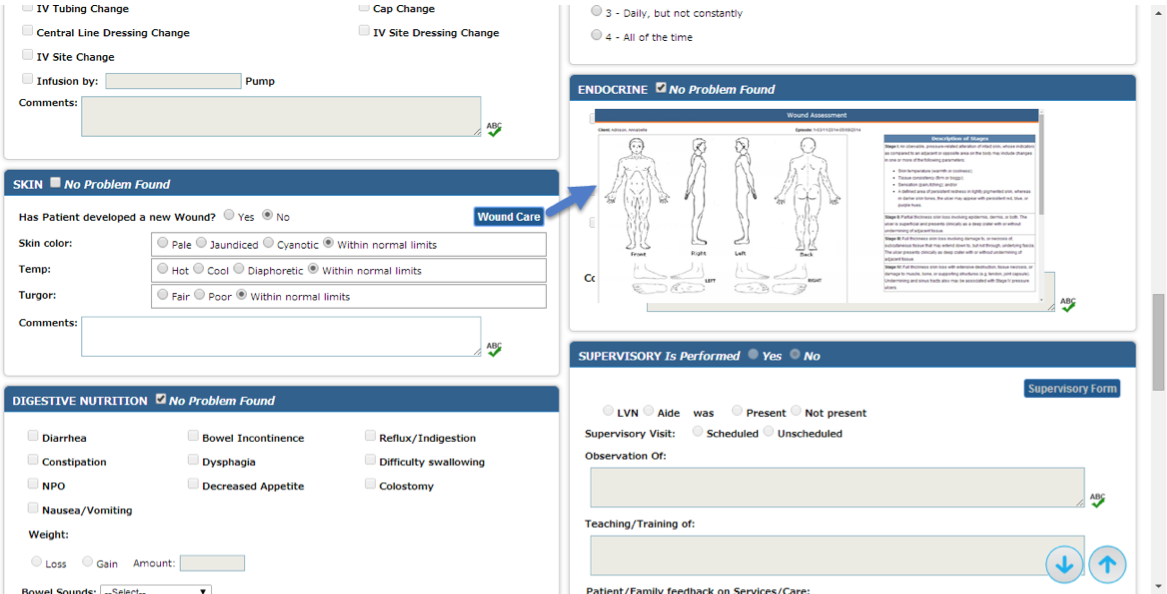Click the Infusion by pump name field
1167x594 pixels.
coord(173,81)
